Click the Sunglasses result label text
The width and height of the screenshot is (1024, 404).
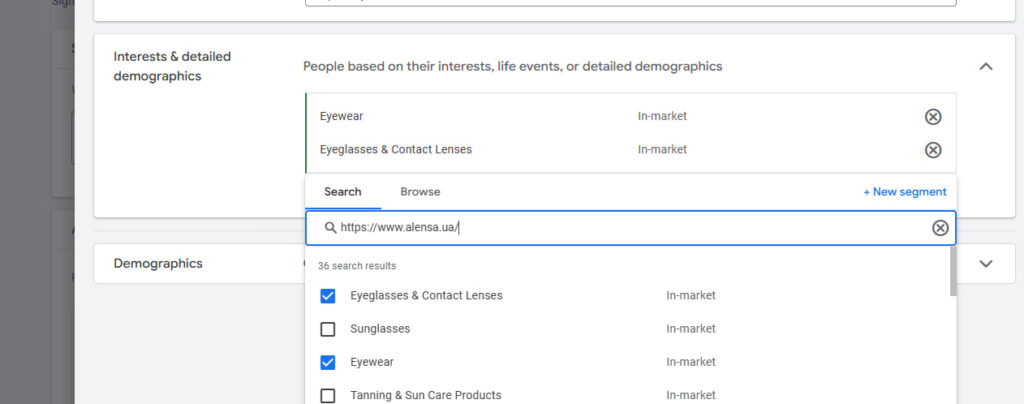pos(380,329)
